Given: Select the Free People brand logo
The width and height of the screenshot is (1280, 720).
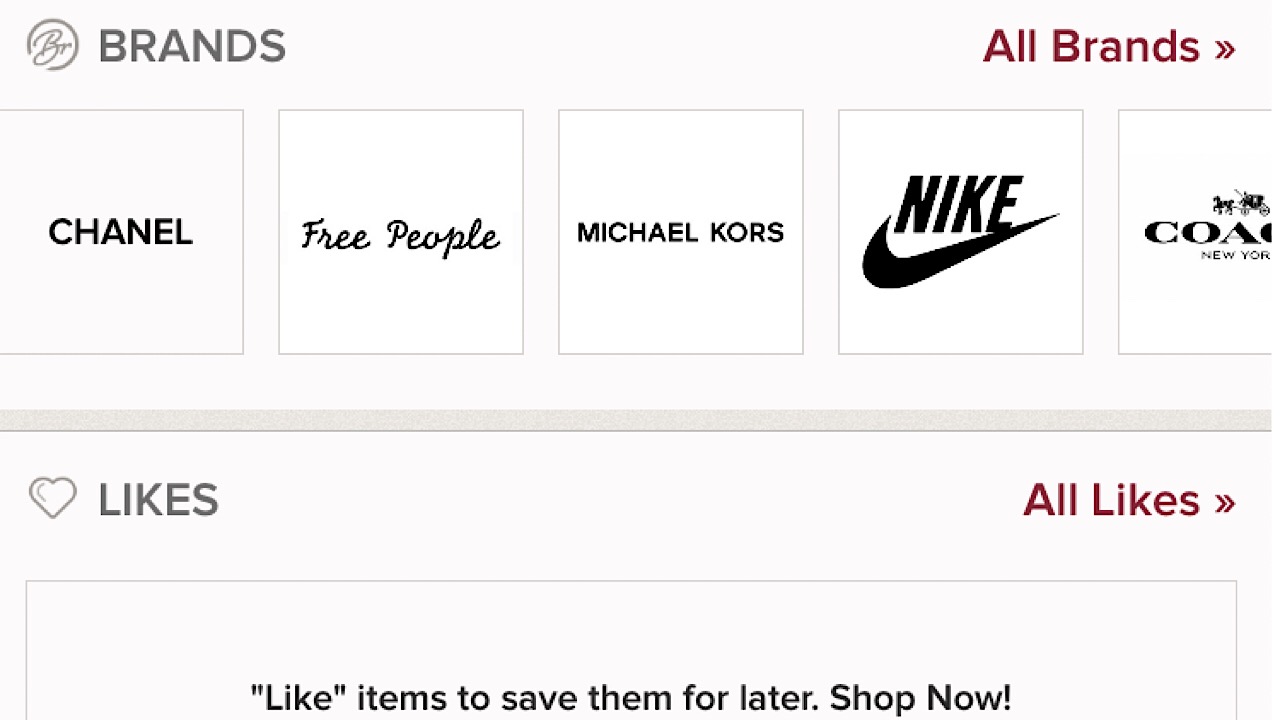Looking at the screenshot, I should tap(400, 235).
